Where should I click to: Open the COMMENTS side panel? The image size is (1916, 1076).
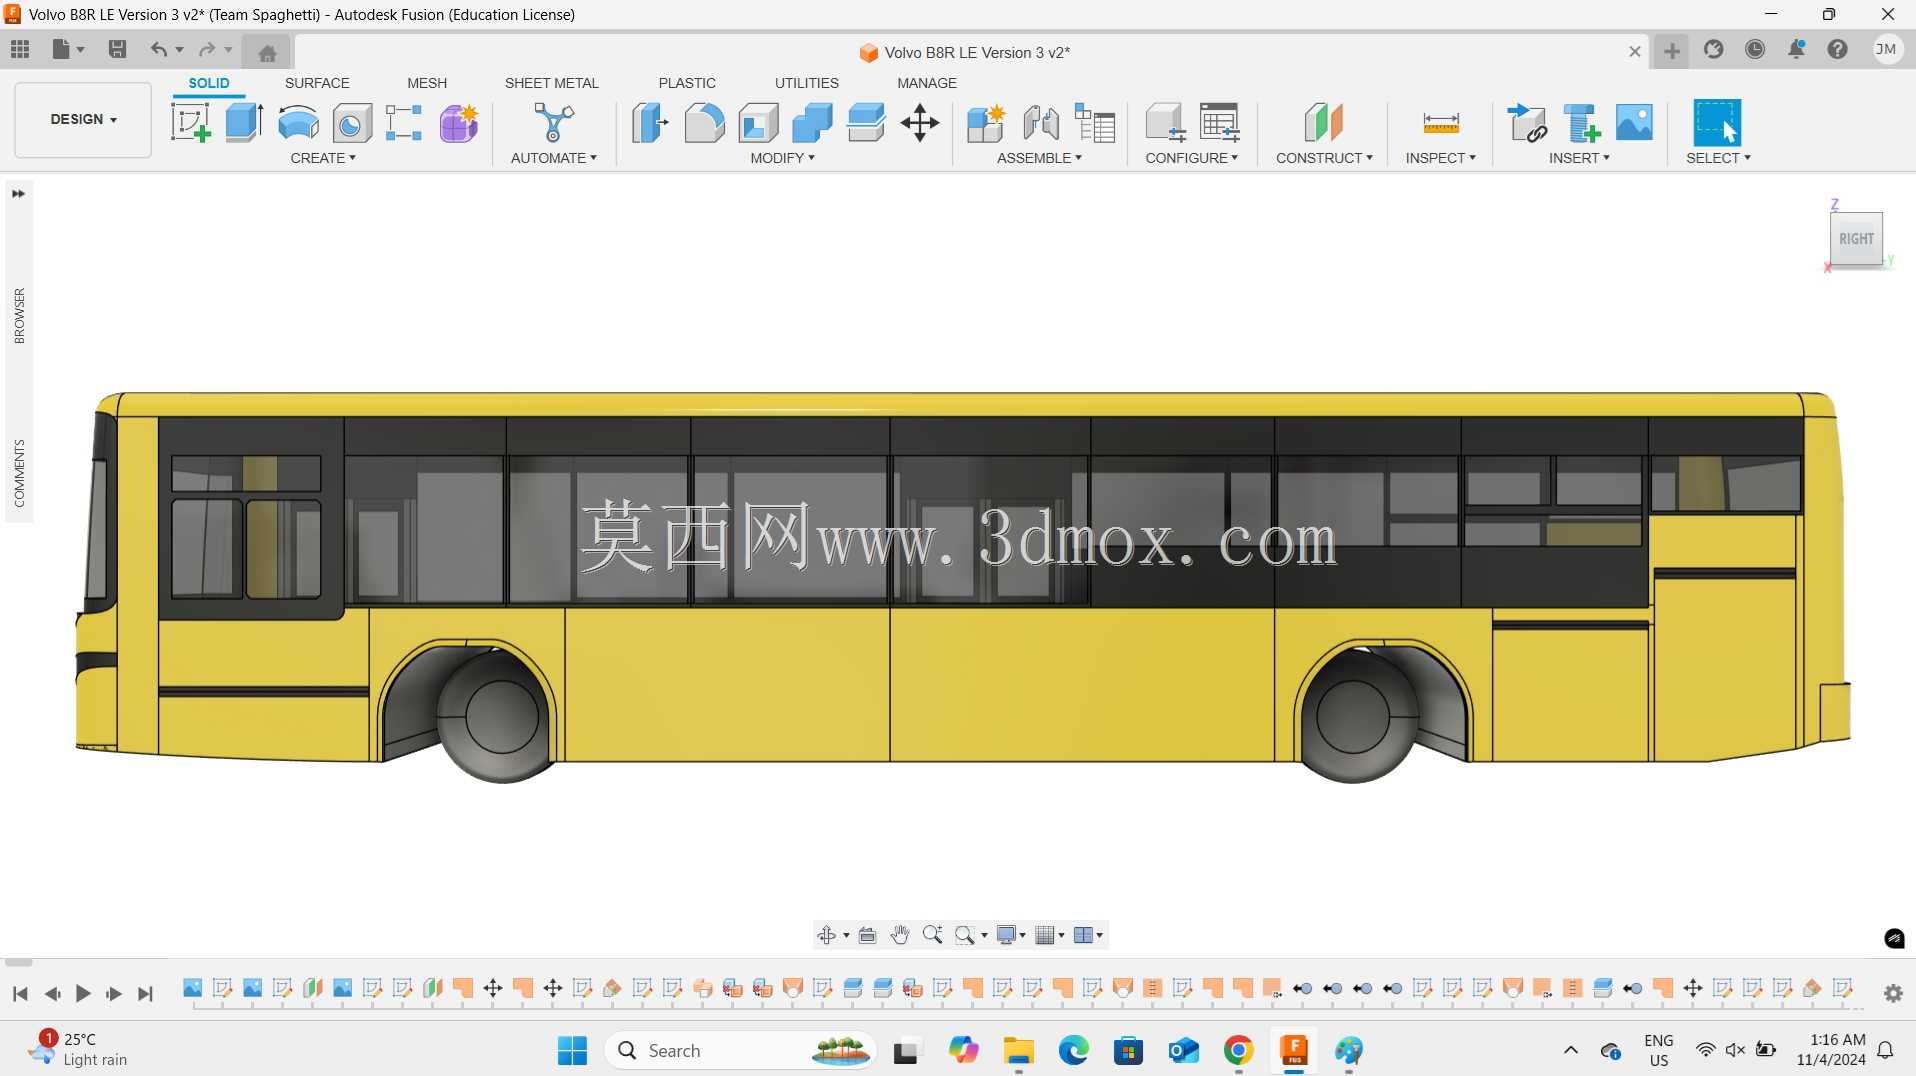[x=19, y=473]
